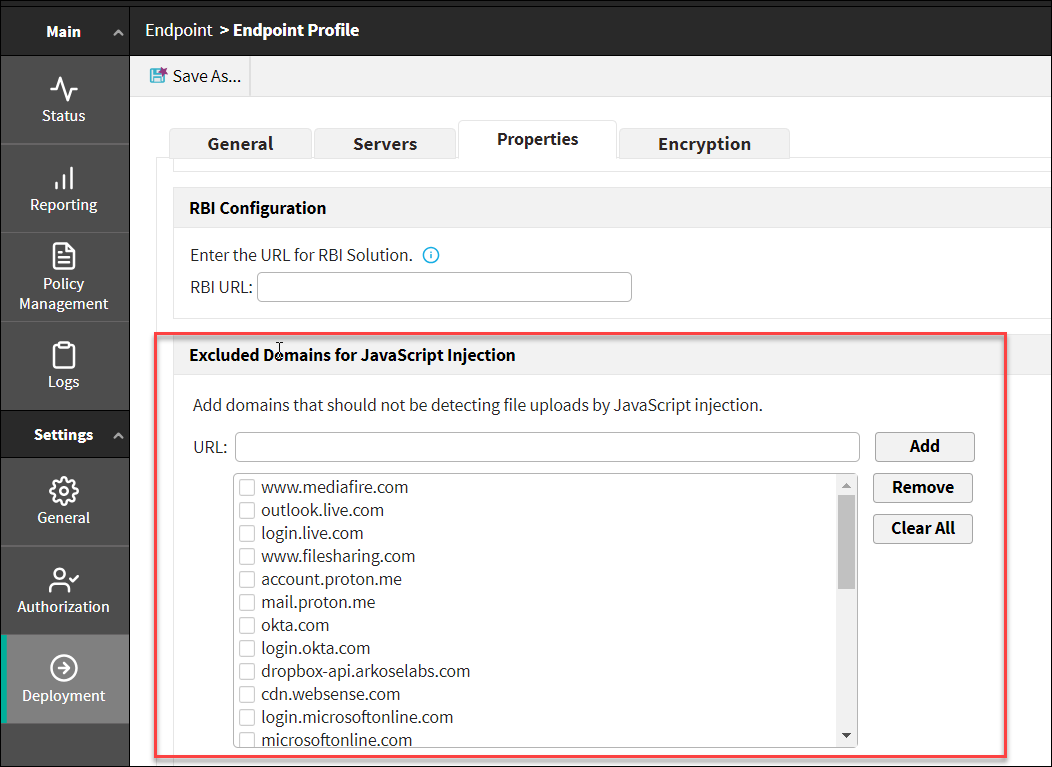Tick the okta.com domain checkbox
This screenshot has width=1052, height=767.
click(x=246, y=626)
